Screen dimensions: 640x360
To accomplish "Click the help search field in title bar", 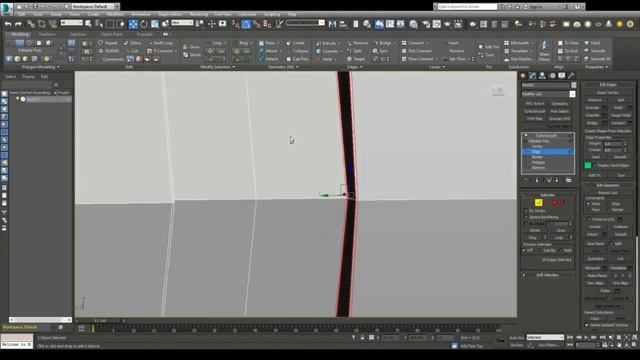I will (x=467, y=7).
